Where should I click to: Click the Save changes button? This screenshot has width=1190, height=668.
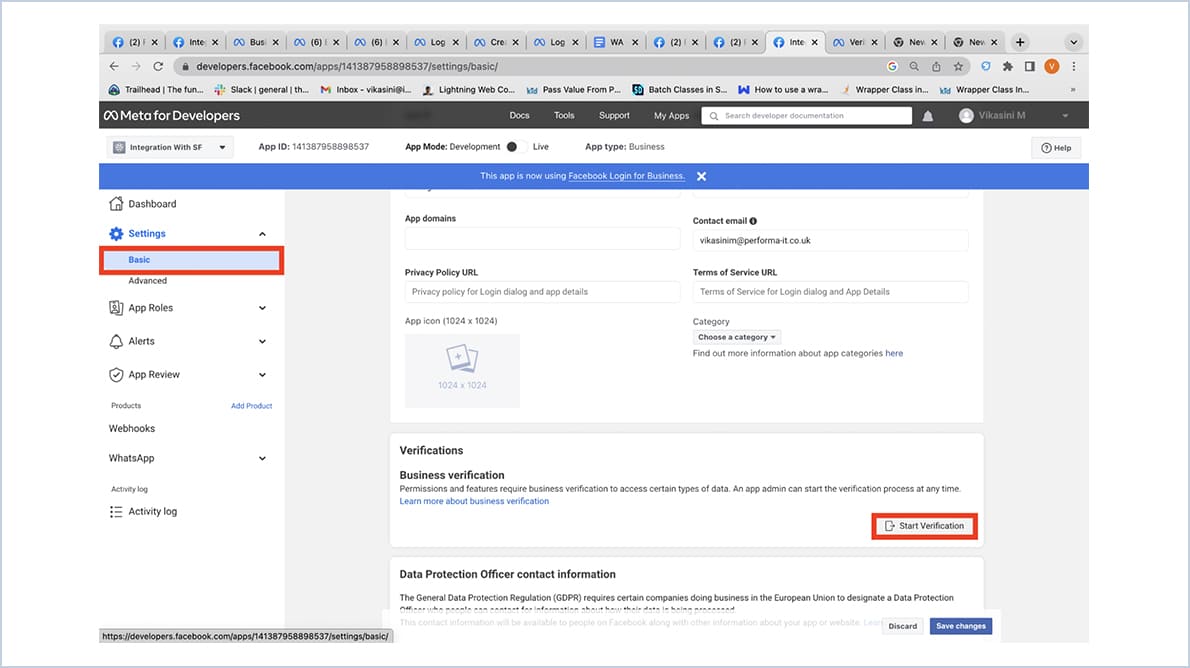pyautogui.click(x=960, y=625)
